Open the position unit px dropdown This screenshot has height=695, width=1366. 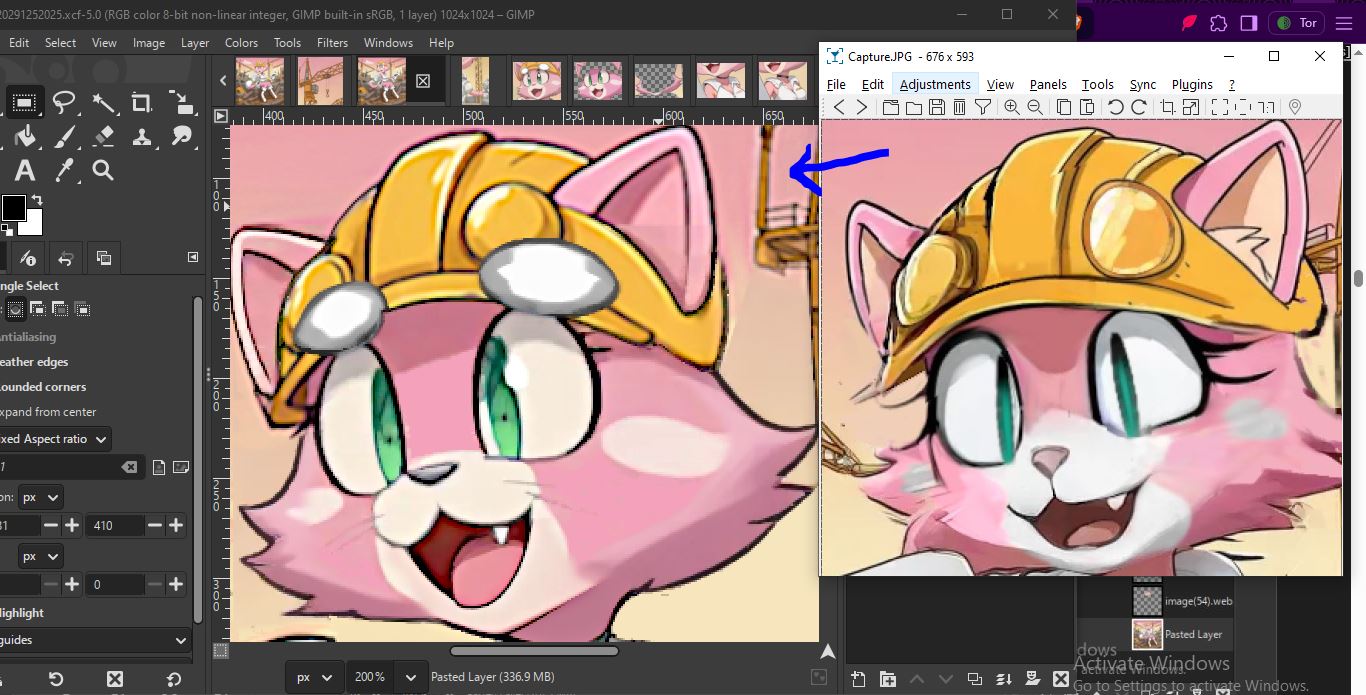[x=41, y=497]
